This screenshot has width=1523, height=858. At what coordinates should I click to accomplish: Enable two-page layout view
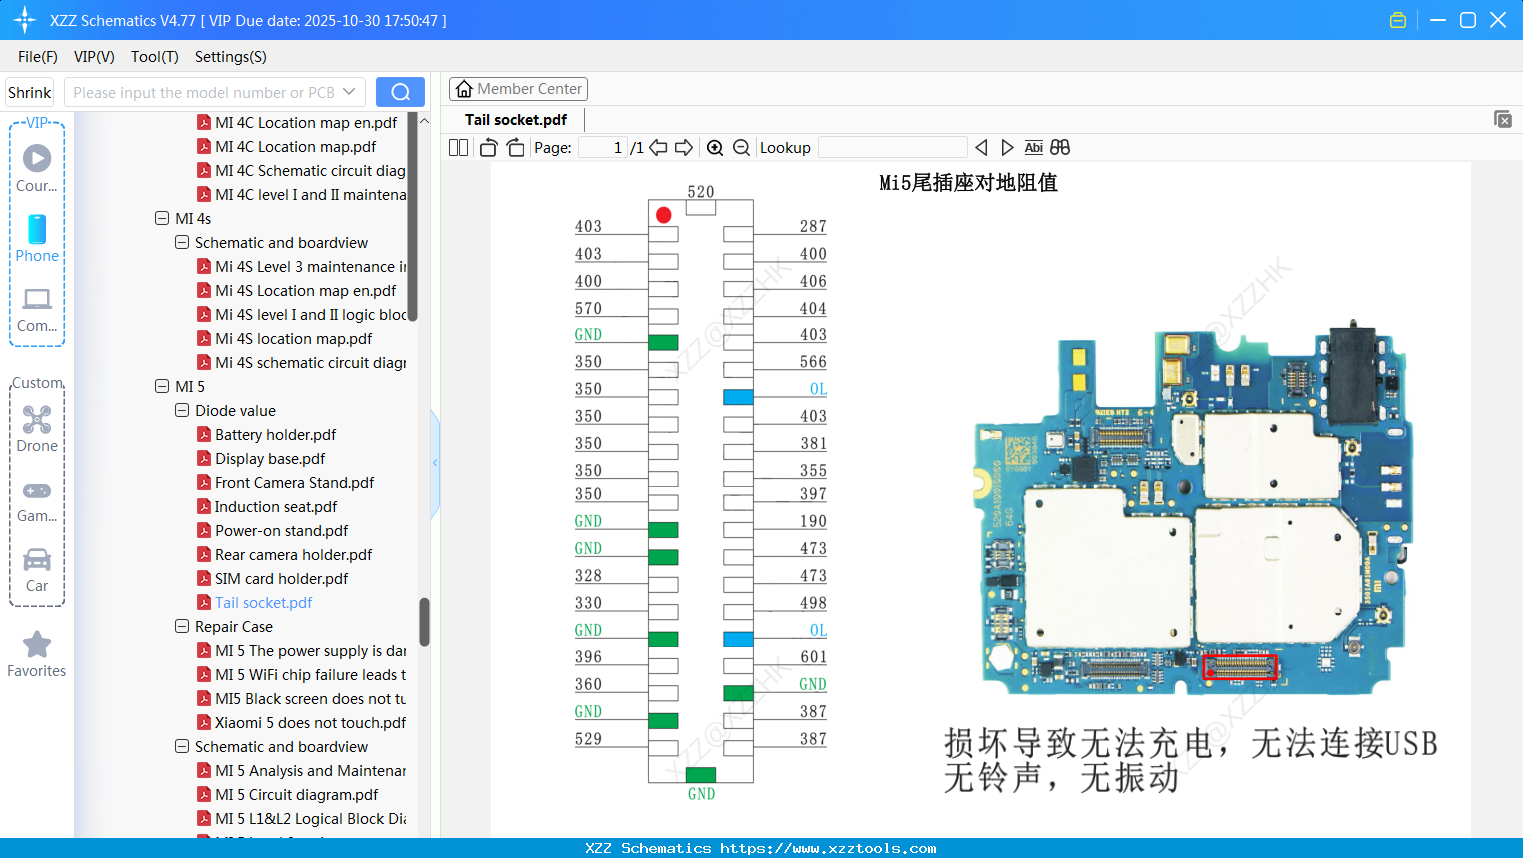[x=458, y=147]
